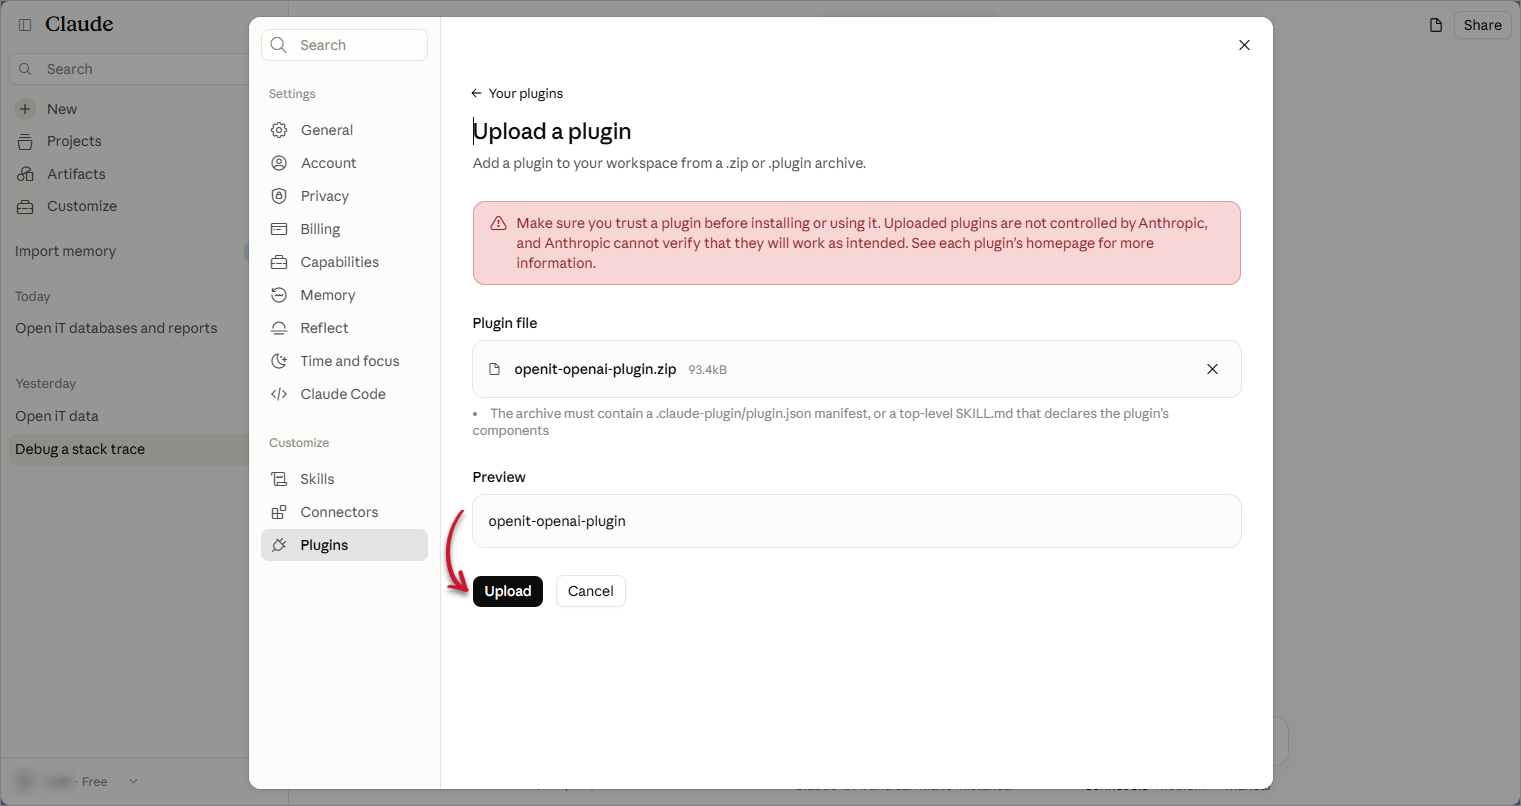Open General settings
The width and height of the screenshot is (1521, 806).
344,130
